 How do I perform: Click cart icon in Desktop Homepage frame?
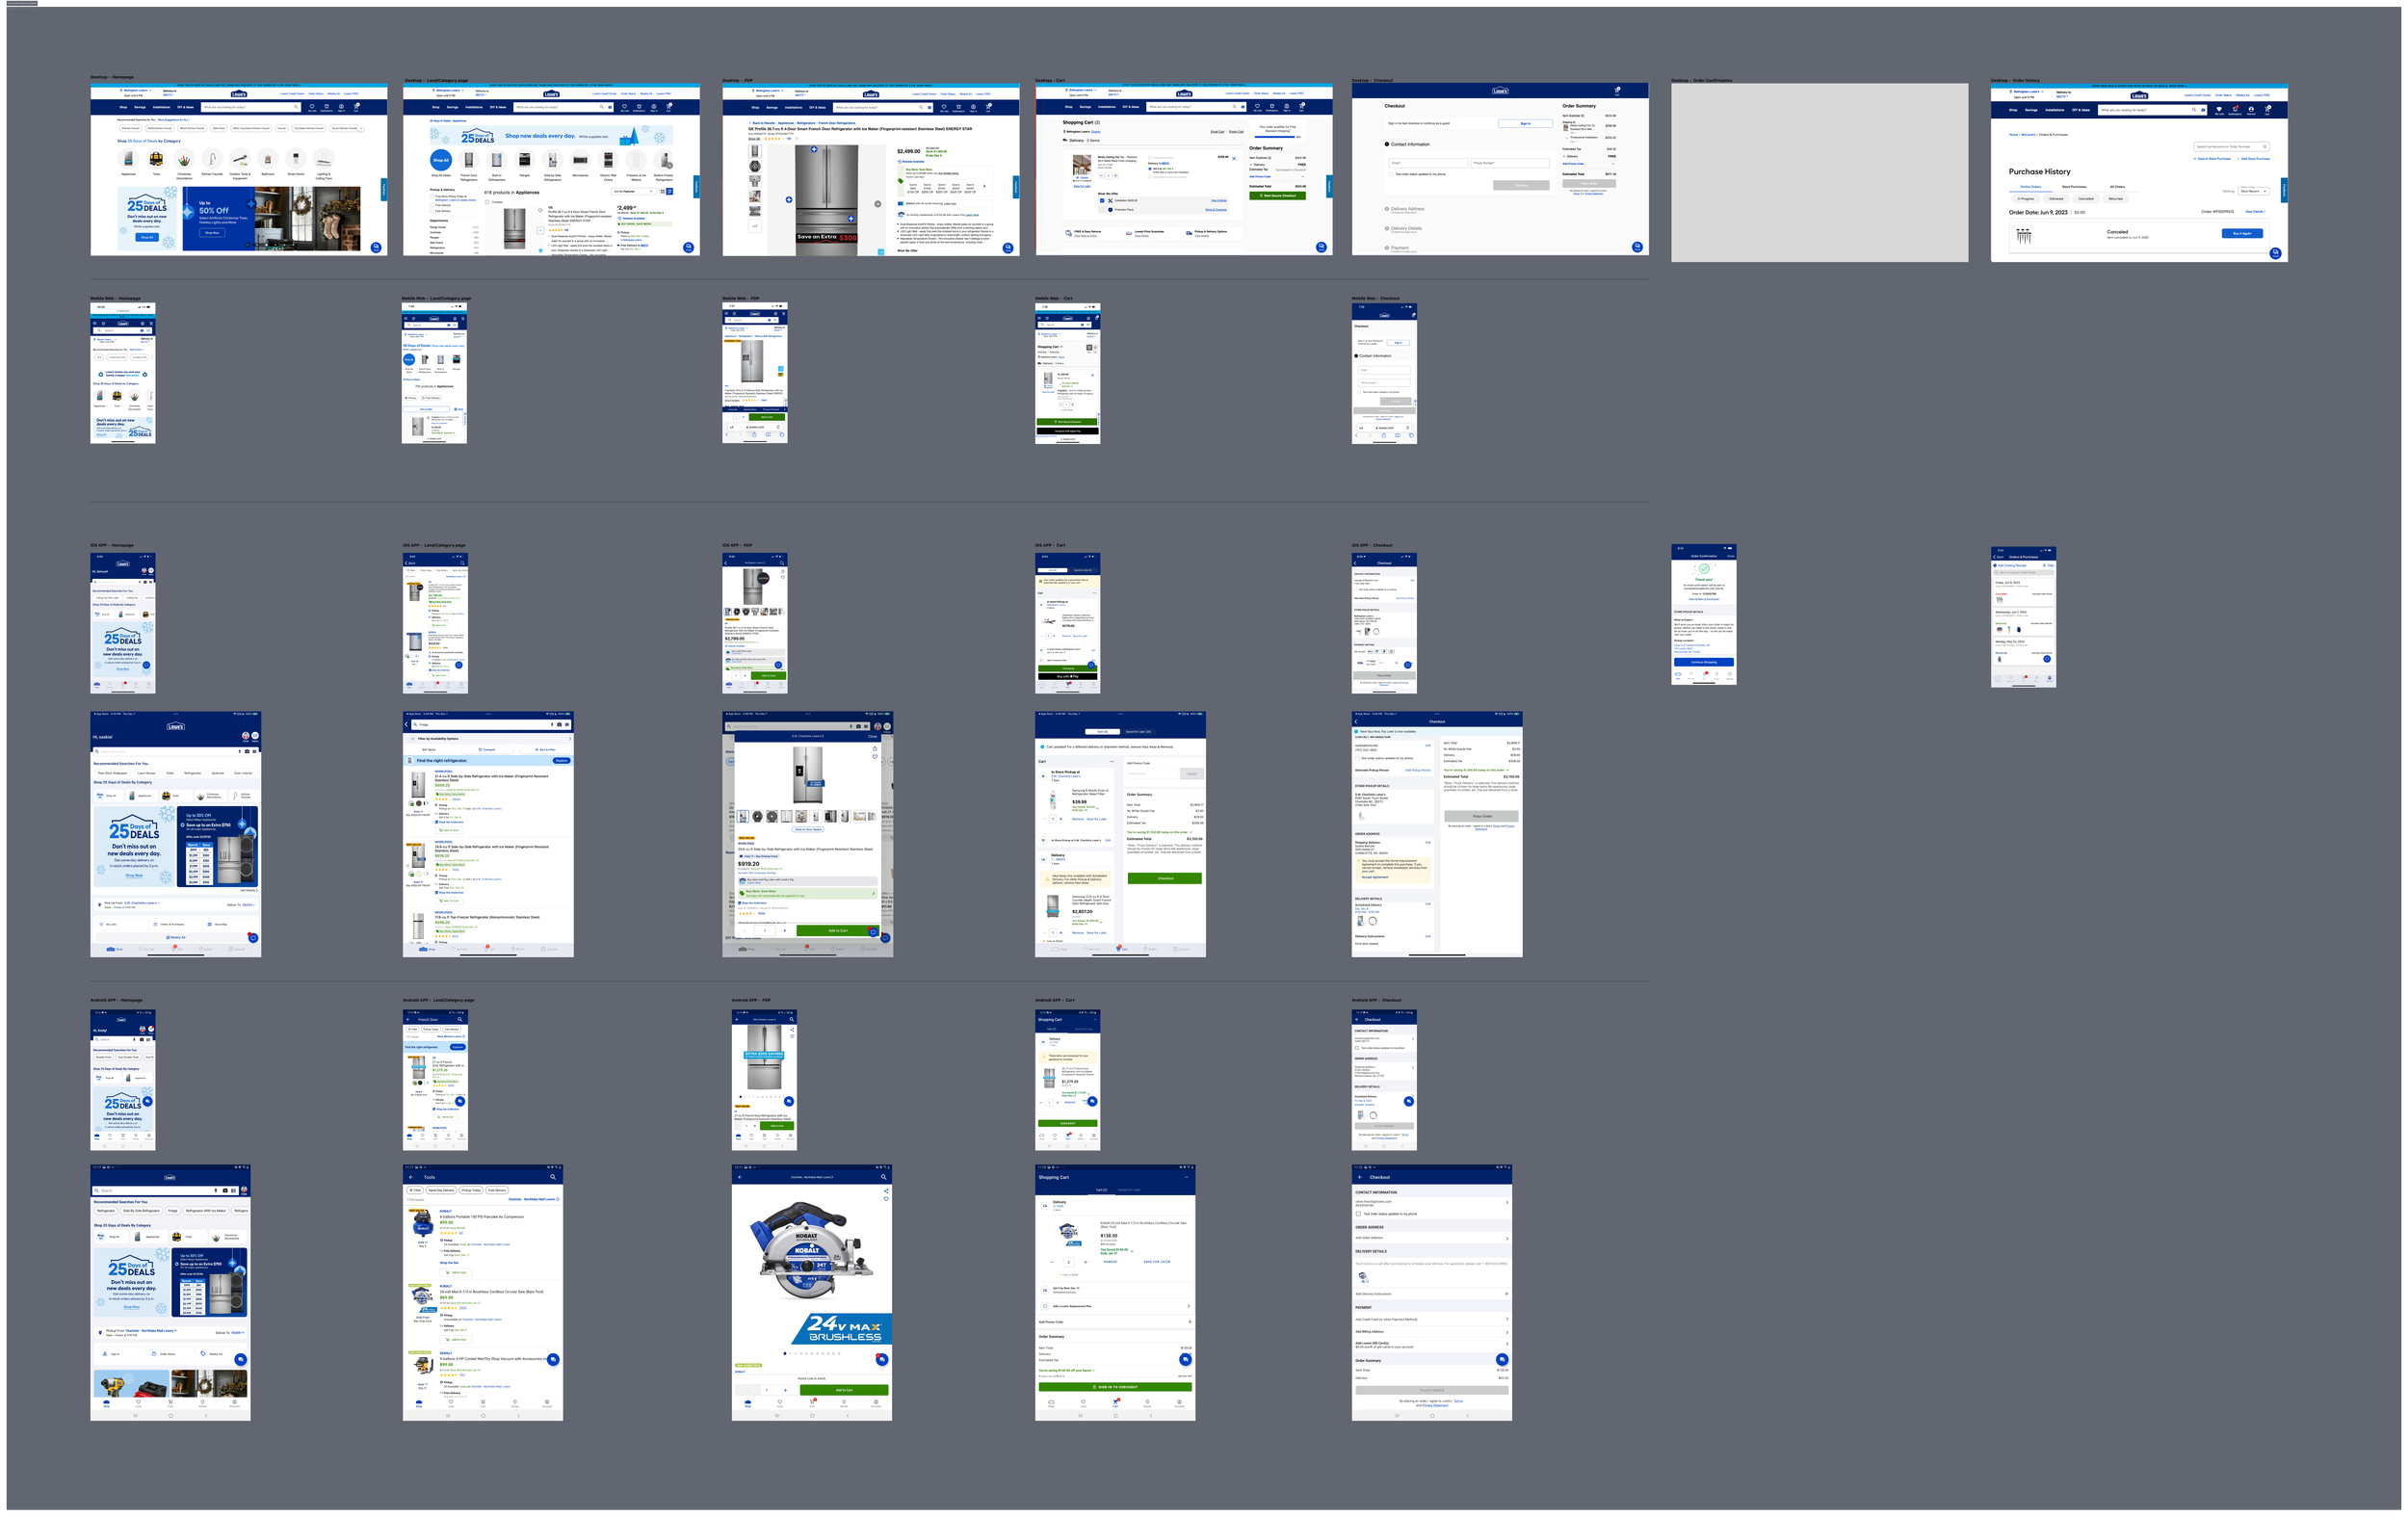357,107
